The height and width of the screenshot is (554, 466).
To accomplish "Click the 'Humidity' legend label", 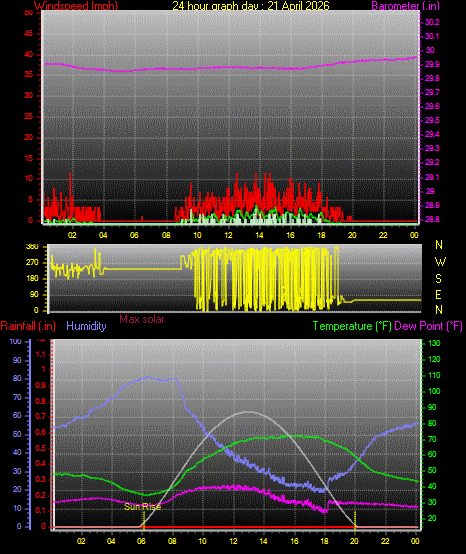I will point(86,326).
